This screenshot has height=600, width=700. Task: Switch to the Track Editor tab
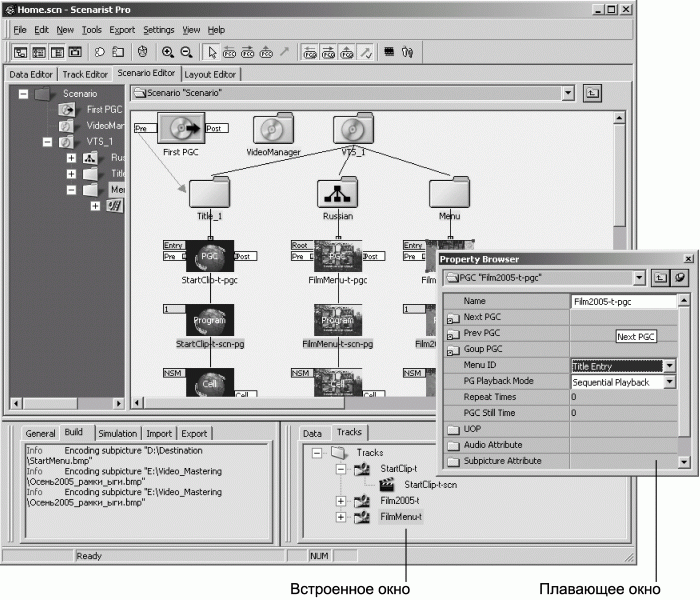click(x=85, y=74)
